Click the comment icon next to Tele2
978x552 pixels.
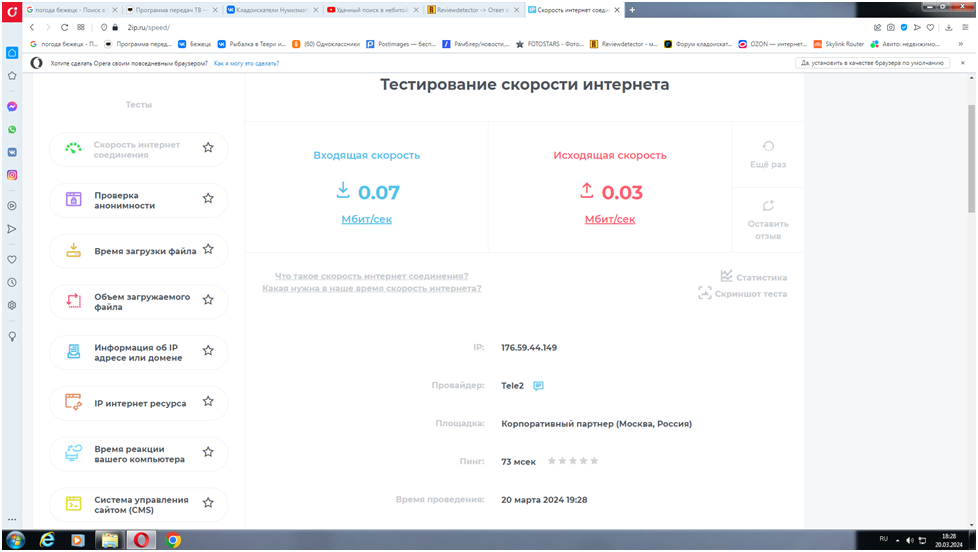[538, 386]
